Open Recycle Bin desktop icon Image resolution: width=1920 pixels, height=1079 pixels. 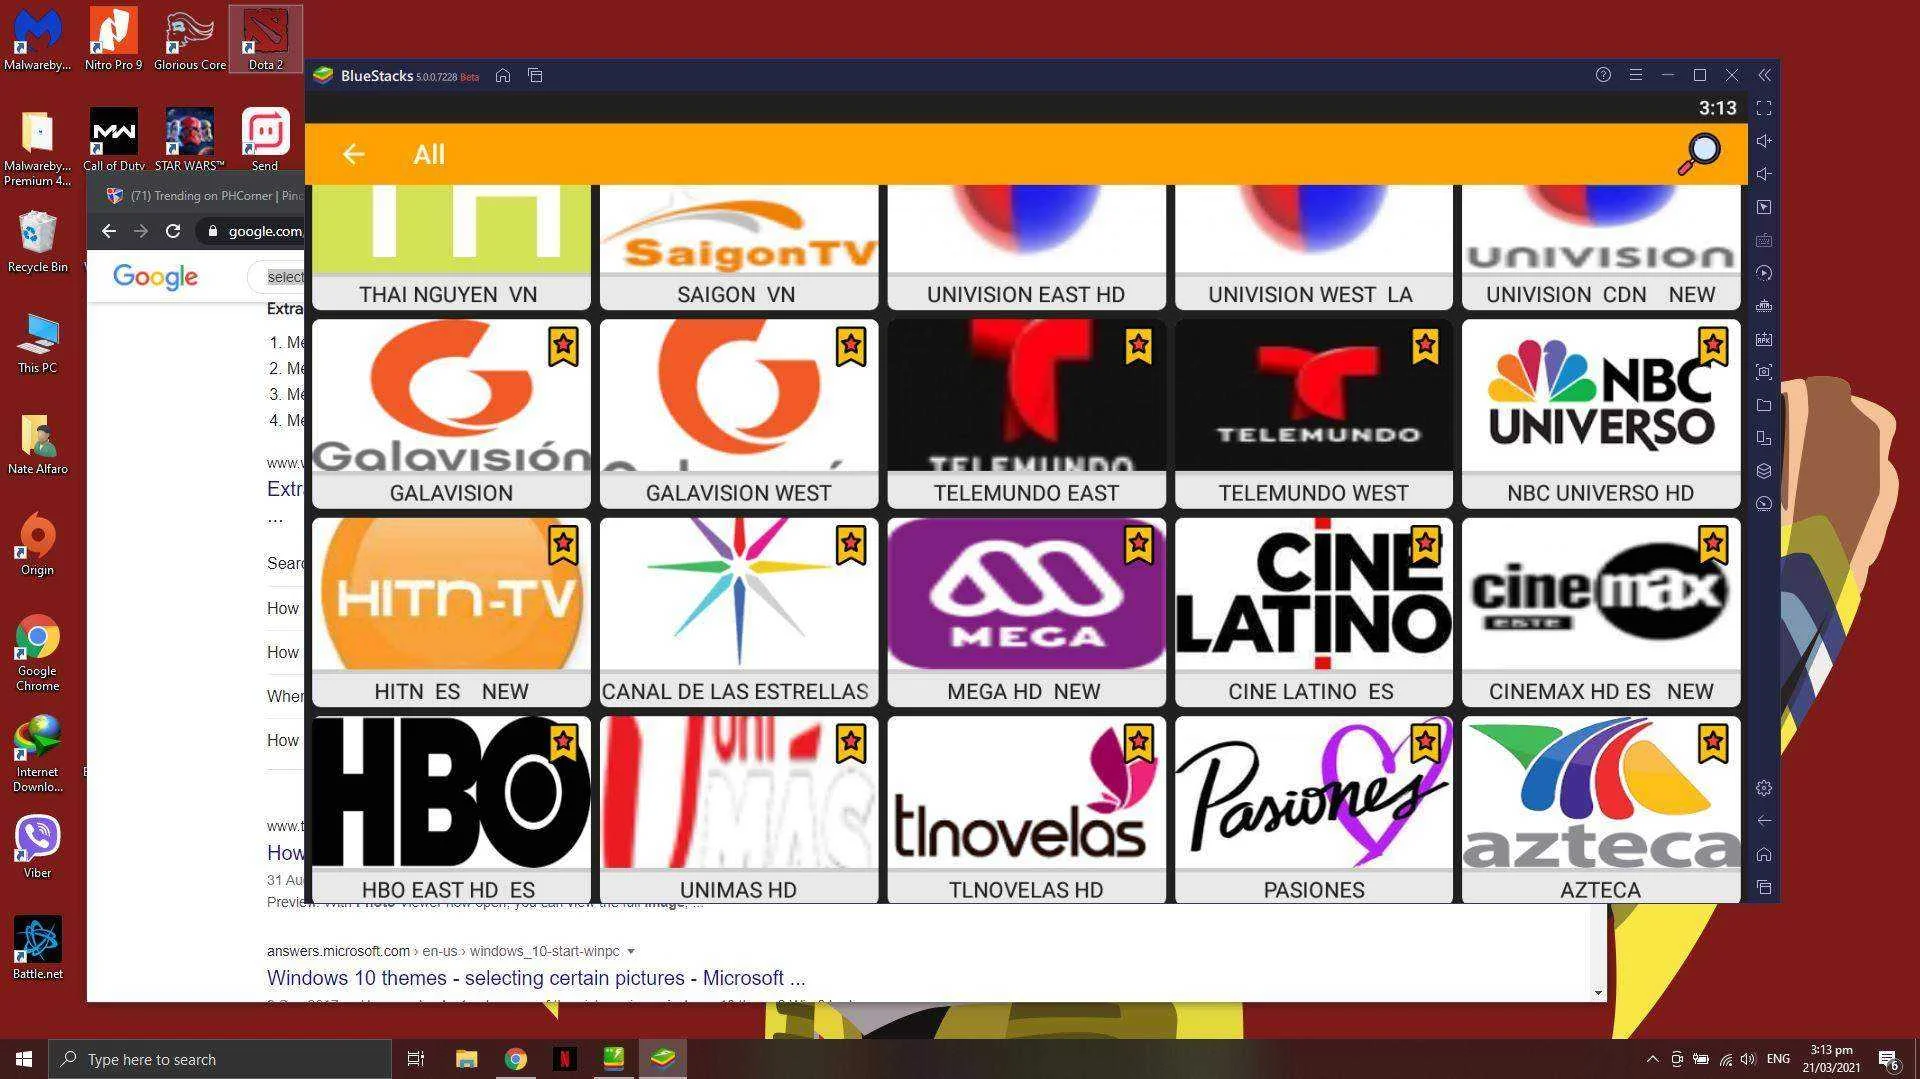tap(37, 241)
